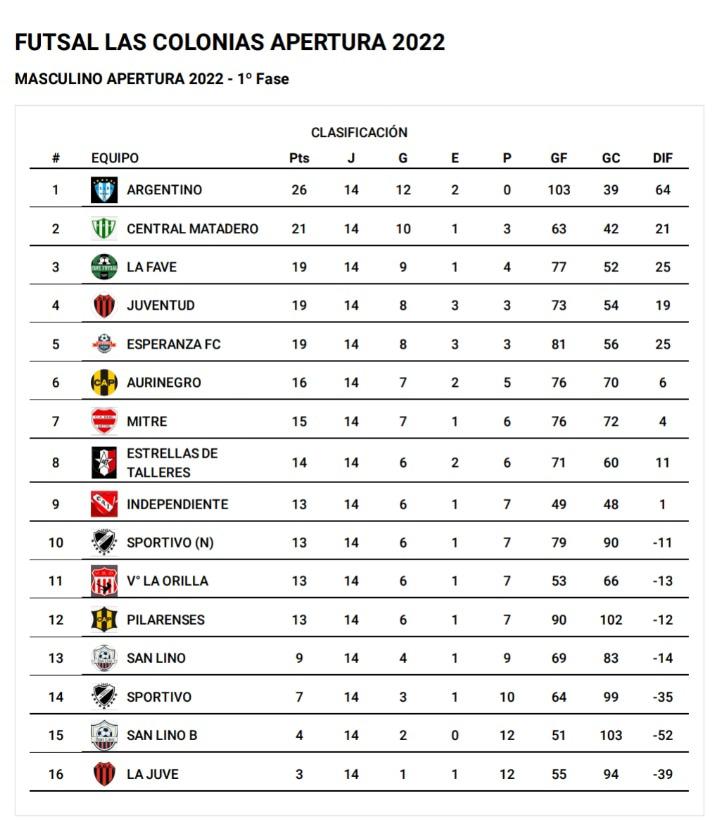Click the DIF column header

pyautogui.click(x=662, y=158)
